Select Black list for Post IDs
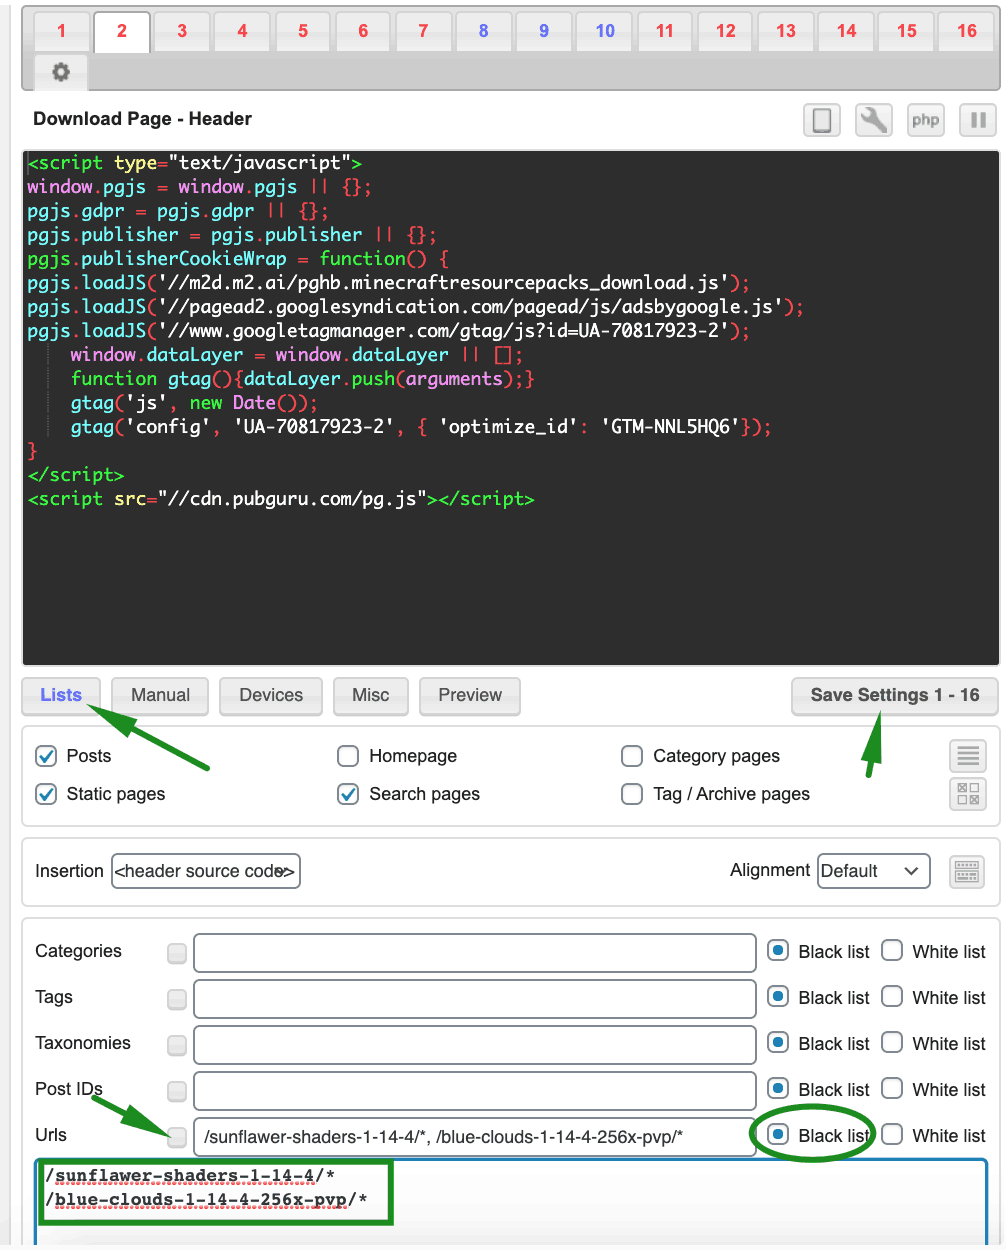The image size is (1006, 1250). pos(778,1089)
